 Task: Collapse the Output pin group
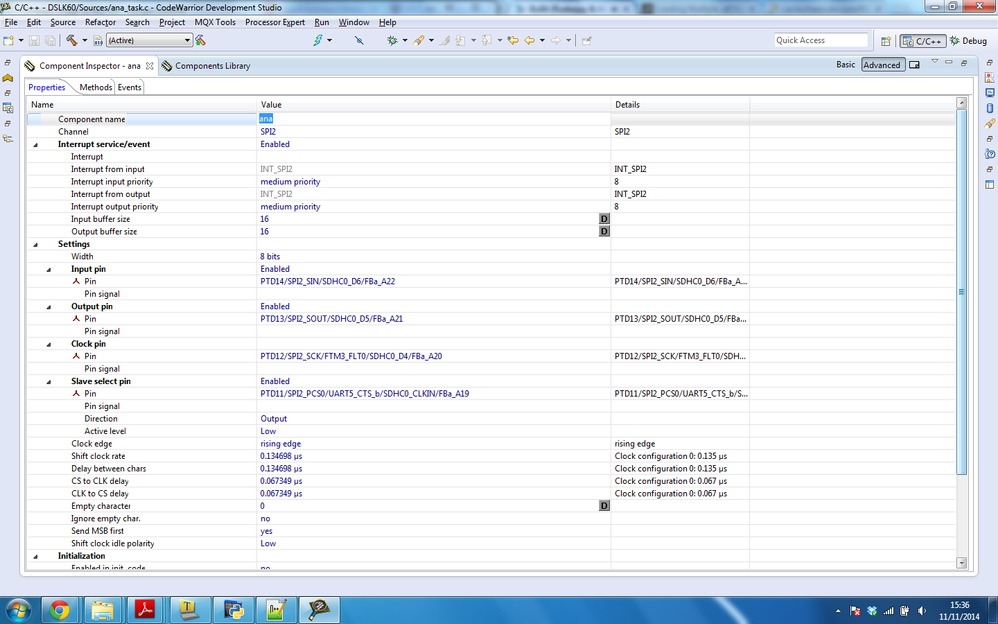49,307
